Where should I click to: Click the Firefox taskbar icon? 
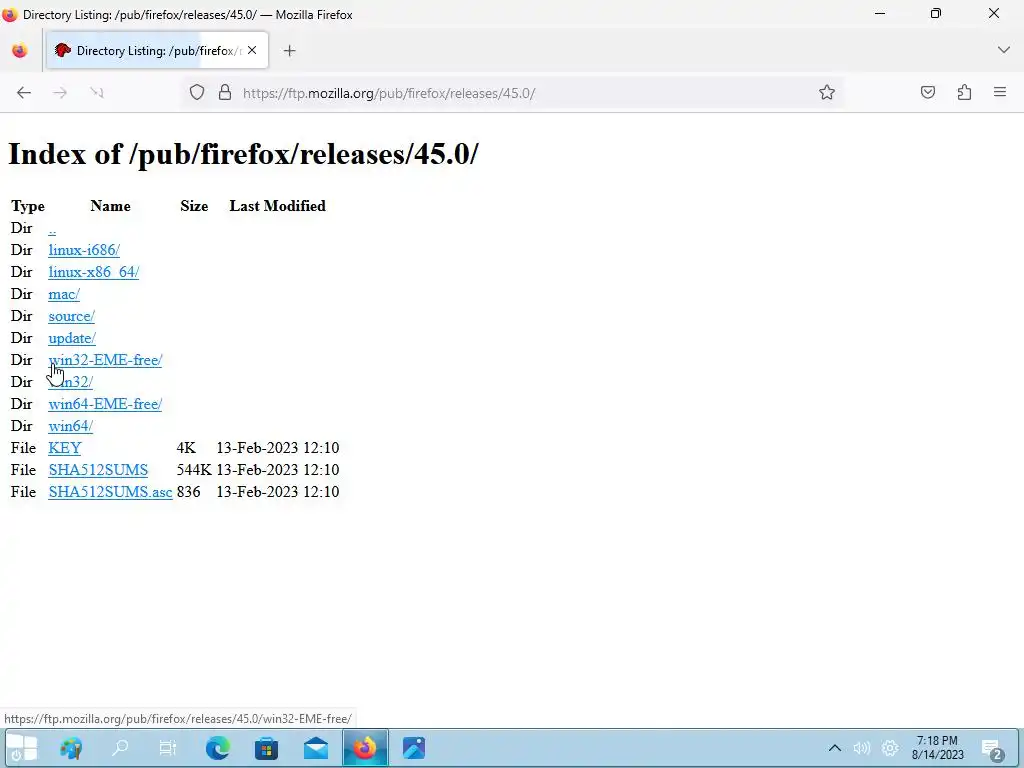365,748
